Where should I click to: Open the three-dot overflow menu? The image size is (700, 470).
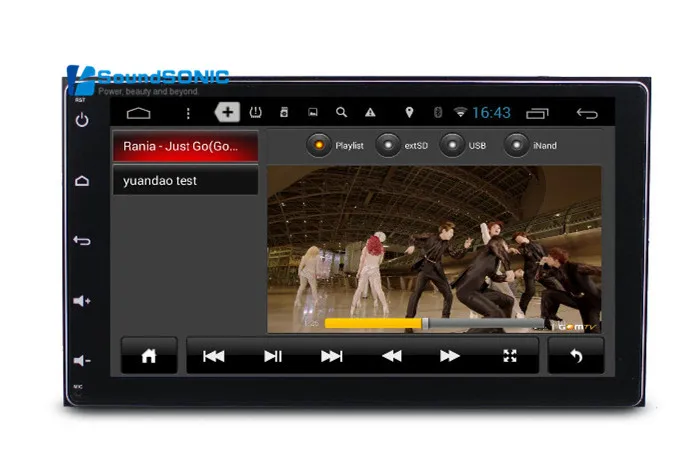188,113
